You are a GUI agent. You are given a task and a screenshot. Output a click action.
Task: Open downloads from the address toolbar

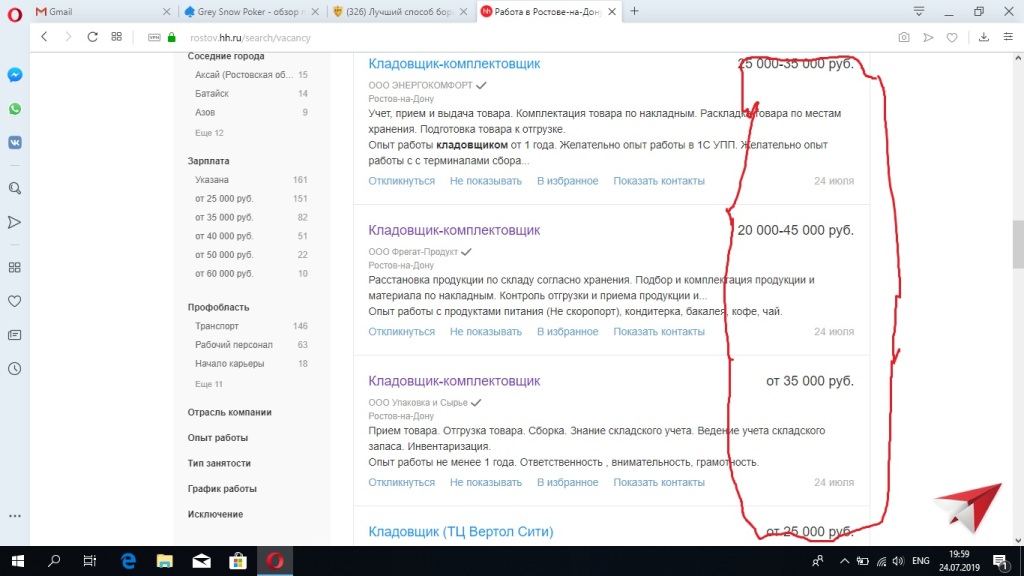pos(983,37)
